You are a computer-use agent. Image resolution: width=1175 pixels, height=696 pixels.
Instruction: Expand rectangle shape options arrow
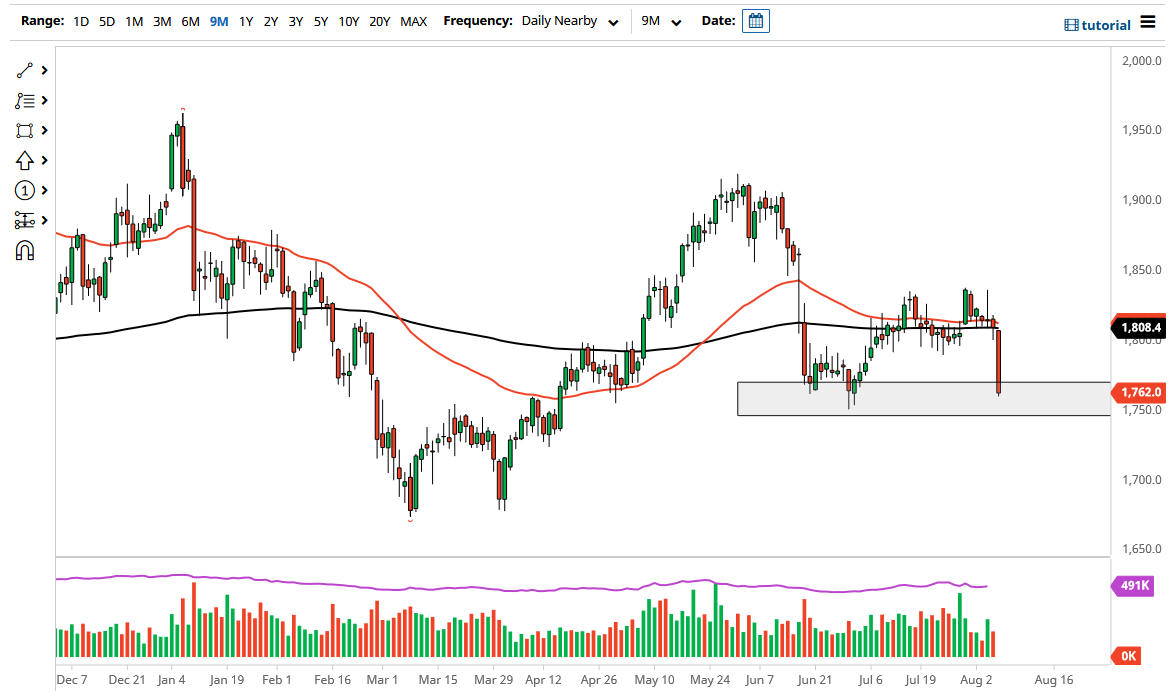tap(45, 130)
